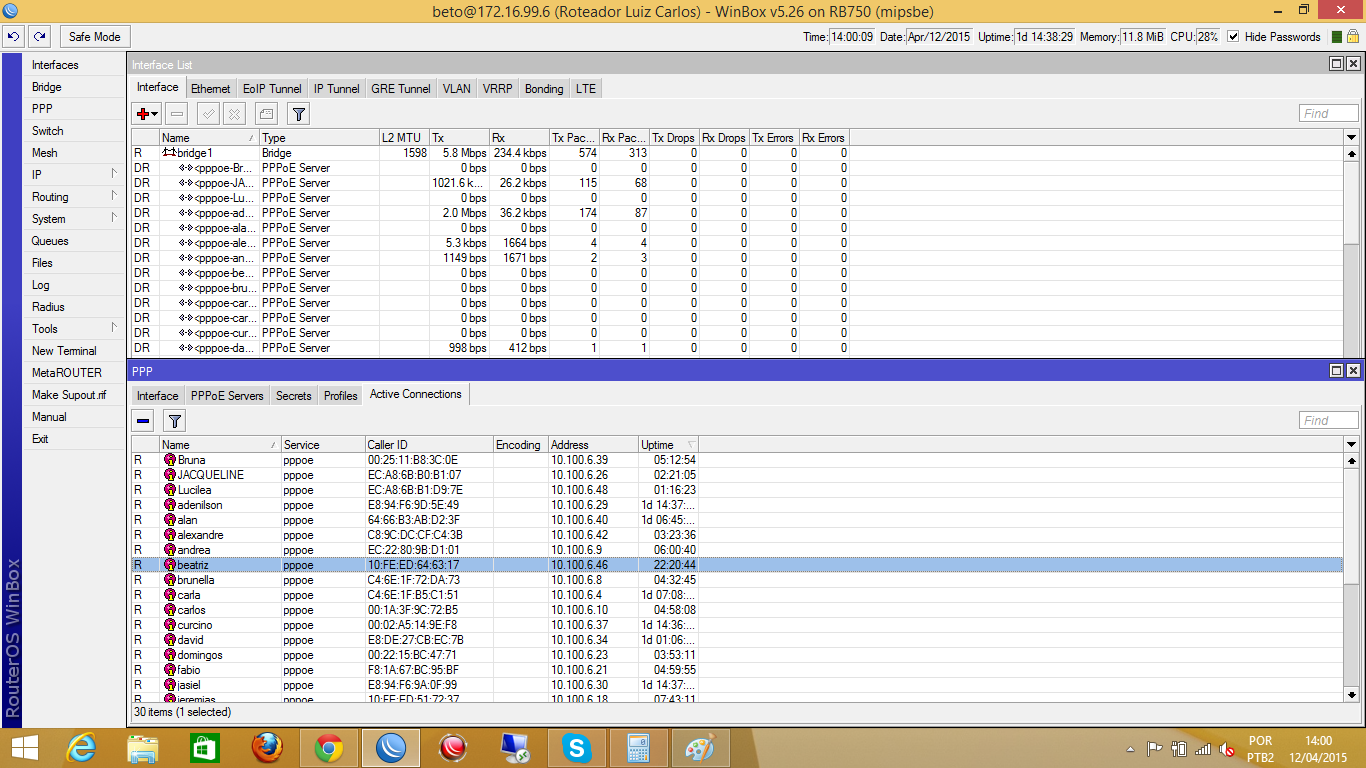This screenshot has height=768, width=1366.
Task: Click Caller ID C4:6E:1F:72:DA:73
Action: tap(414, 580)
